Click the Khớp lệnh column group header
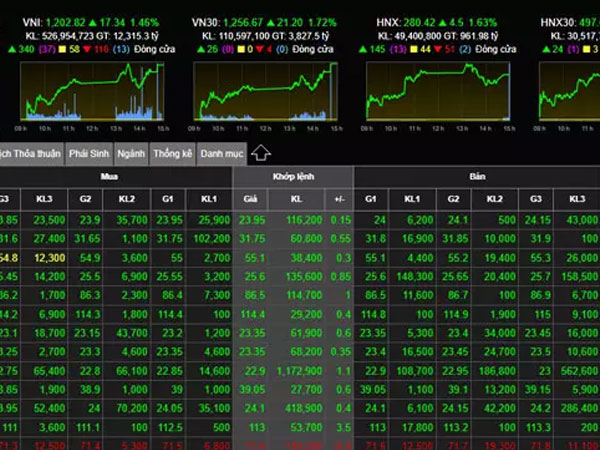The height and width of the screenshot is (450, 600). (x=292, y=176)
